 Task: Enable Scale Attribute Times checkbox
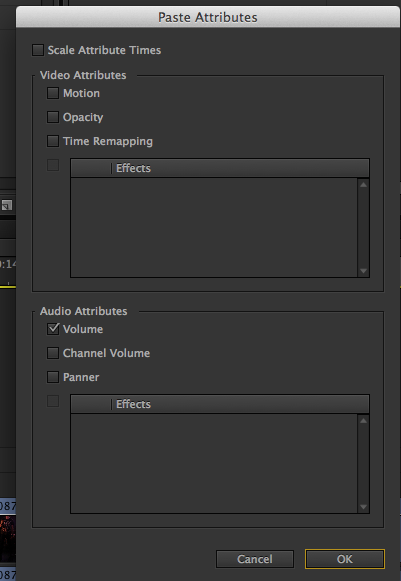click(38, 50)
